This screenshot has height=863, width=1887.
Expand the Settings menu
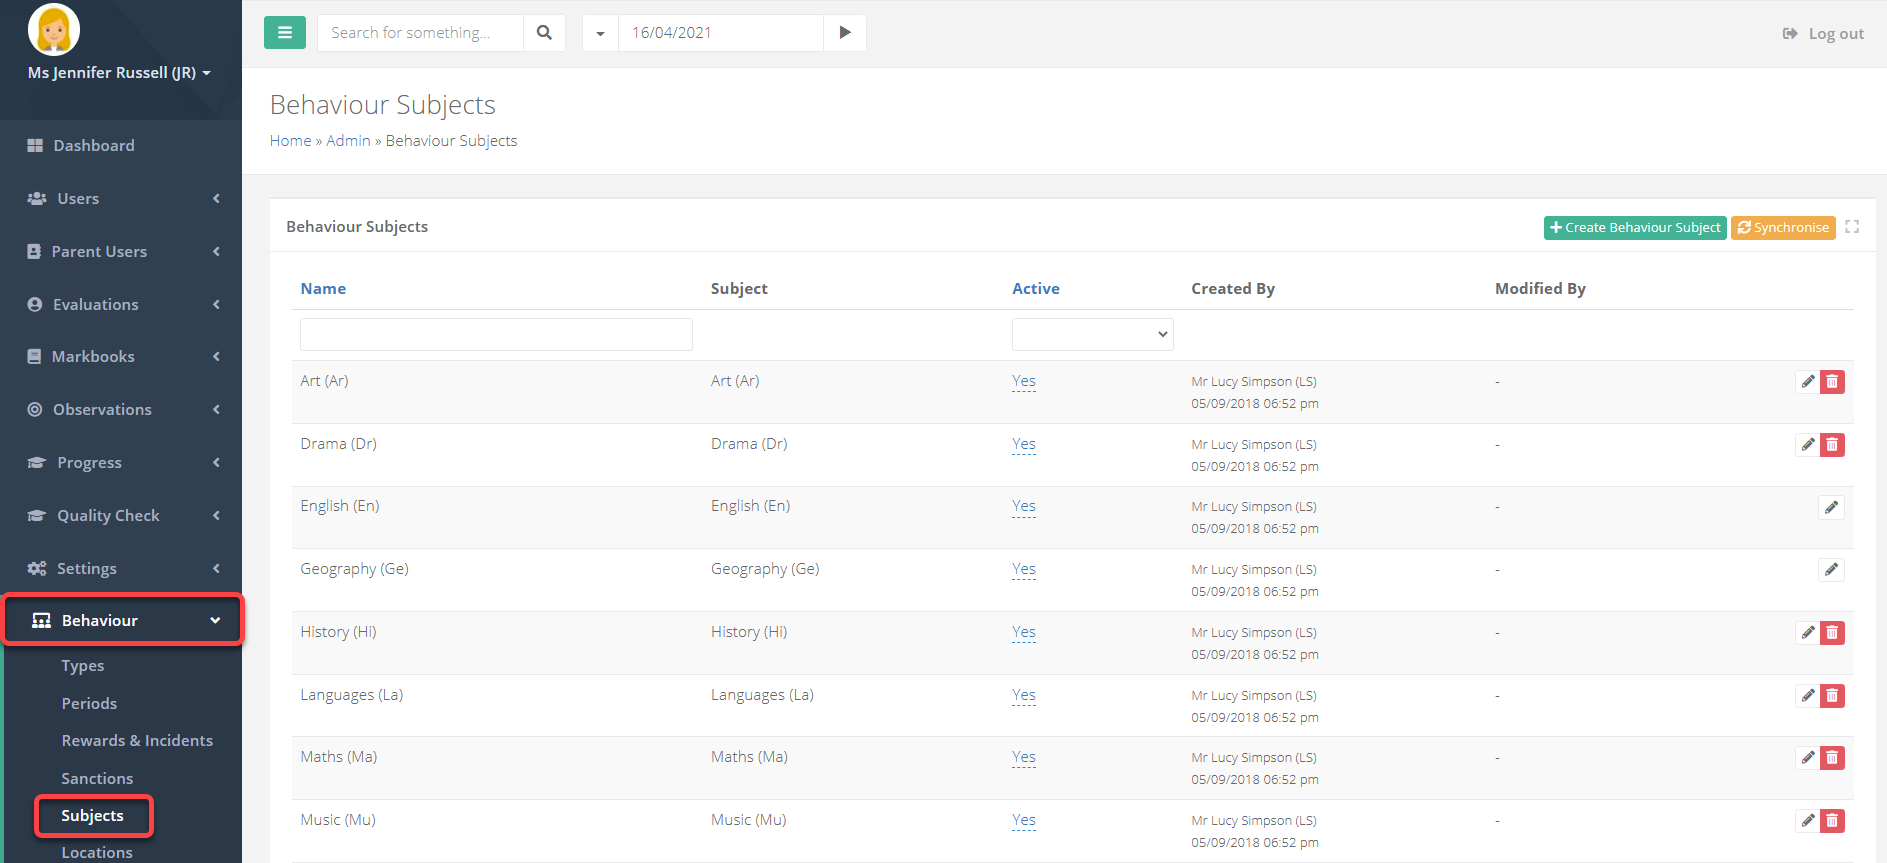click(121, 568)
